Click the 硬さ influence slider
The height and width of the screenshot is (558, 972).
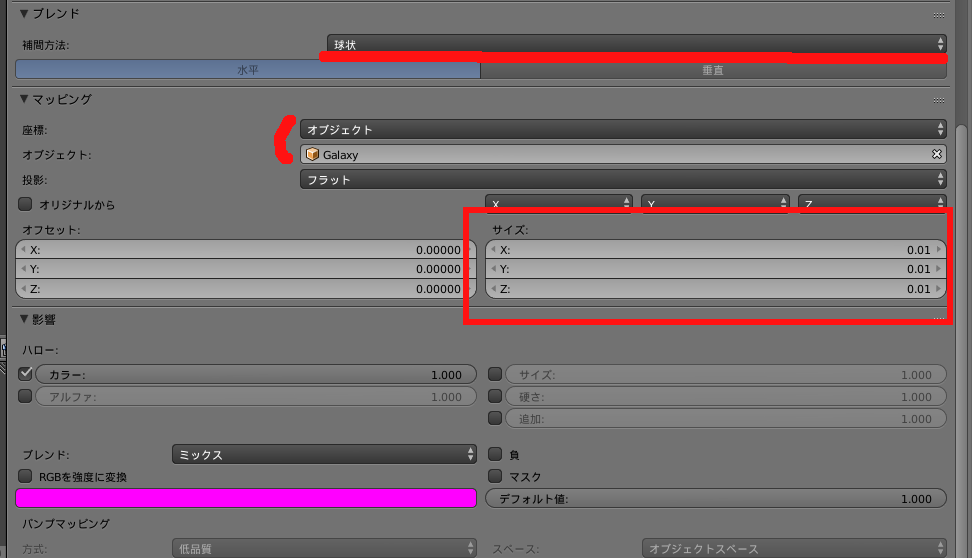click(x=726, y=396)
